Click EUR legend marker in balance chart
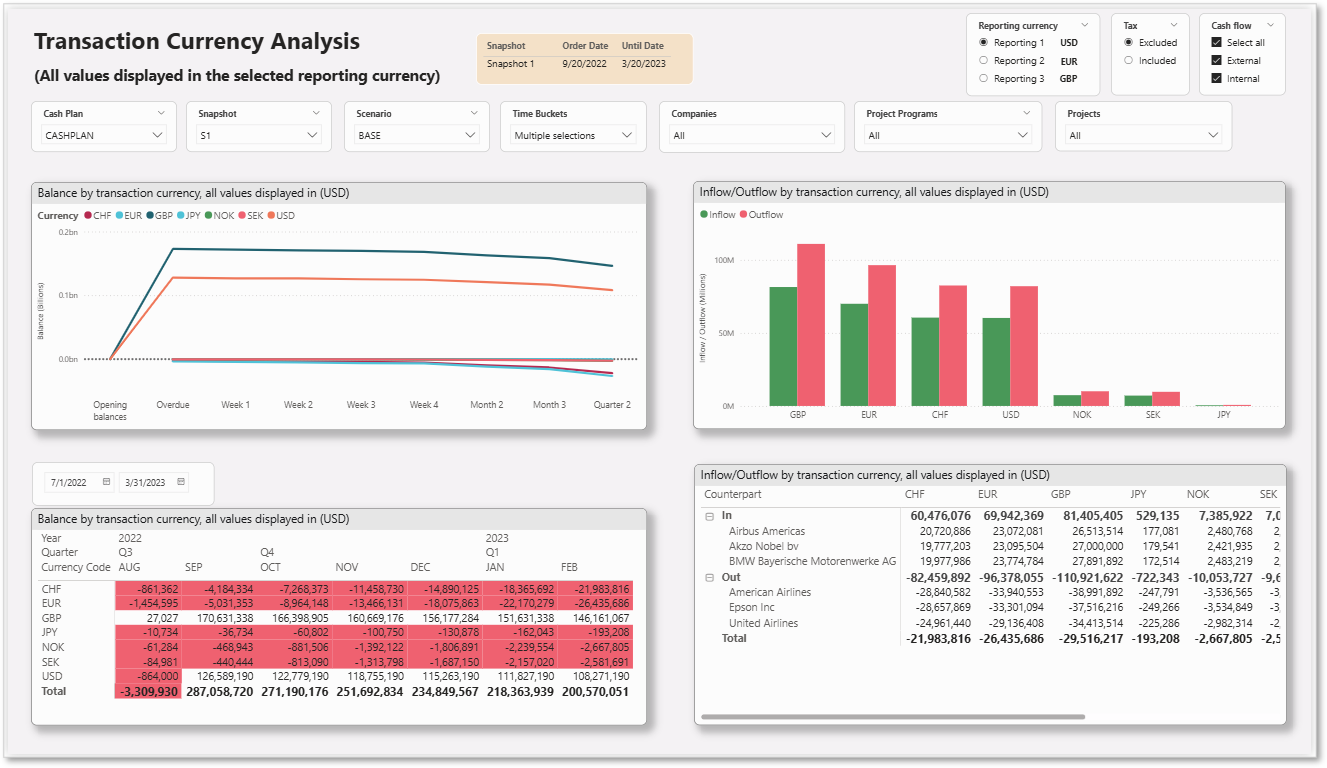 [120, 216]
